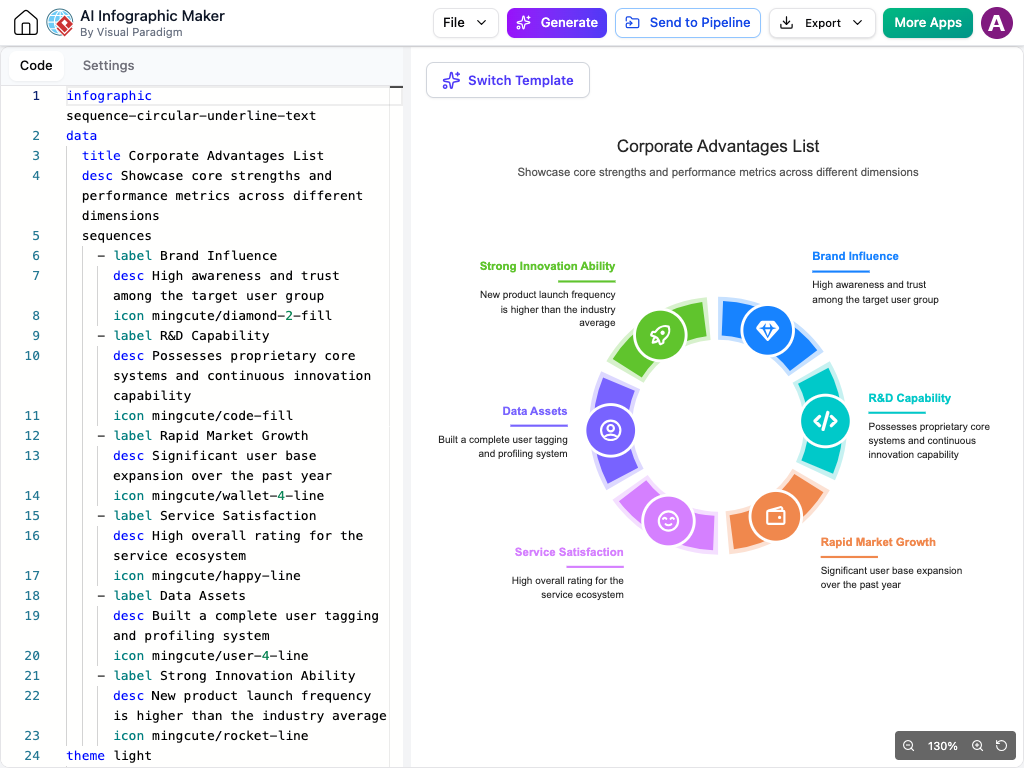This screenshot has width=1024, height=768.
Task: Open the File dropdown menu
Action: pyautogui.click(x=466, y=23)
